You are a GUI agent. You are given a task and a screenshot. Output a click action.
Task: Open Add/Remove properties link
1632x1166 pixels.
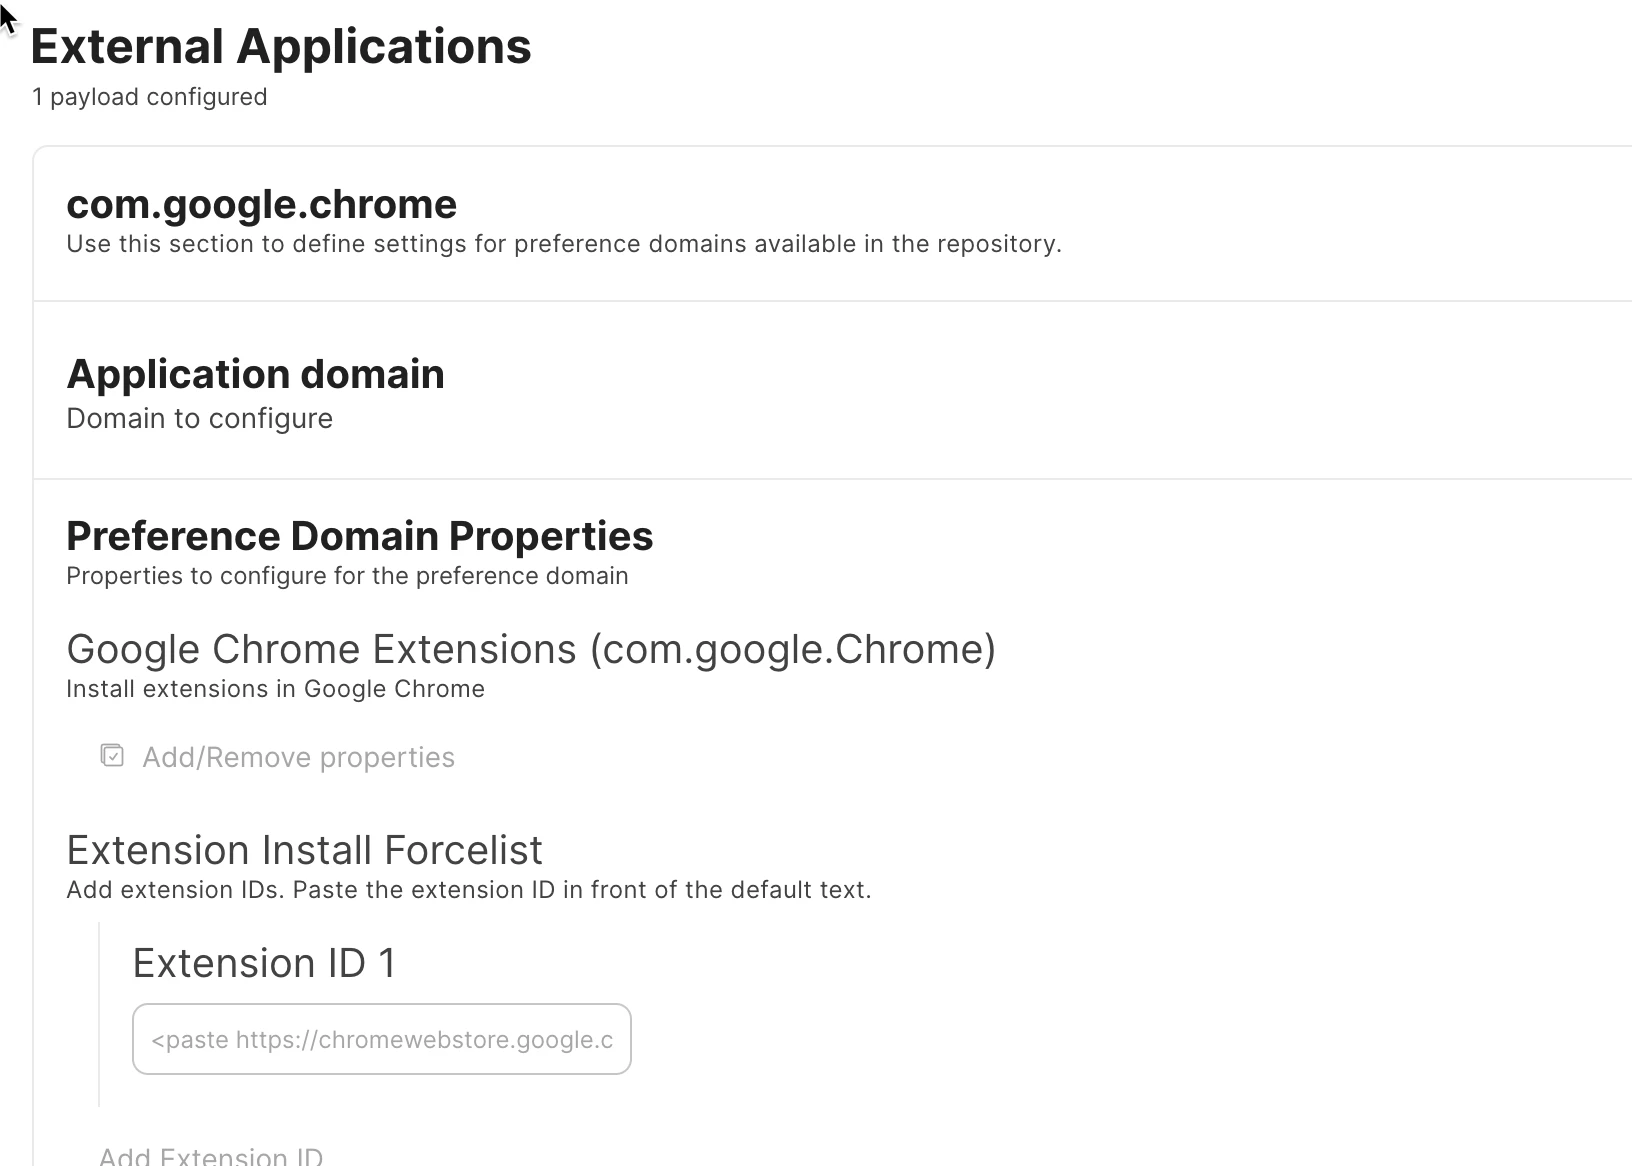point(298,757)
